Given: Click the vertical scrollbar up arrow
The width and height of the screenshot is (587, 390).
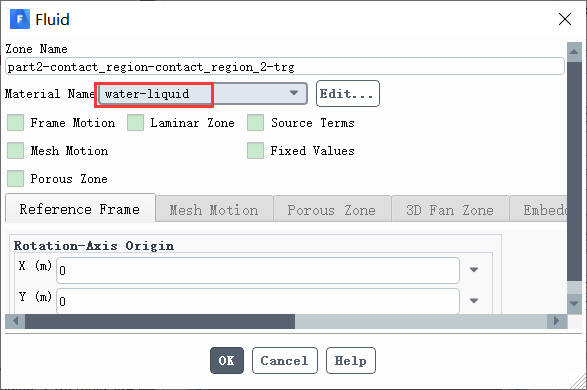Looking at the screenshot, I should [574, 52].
